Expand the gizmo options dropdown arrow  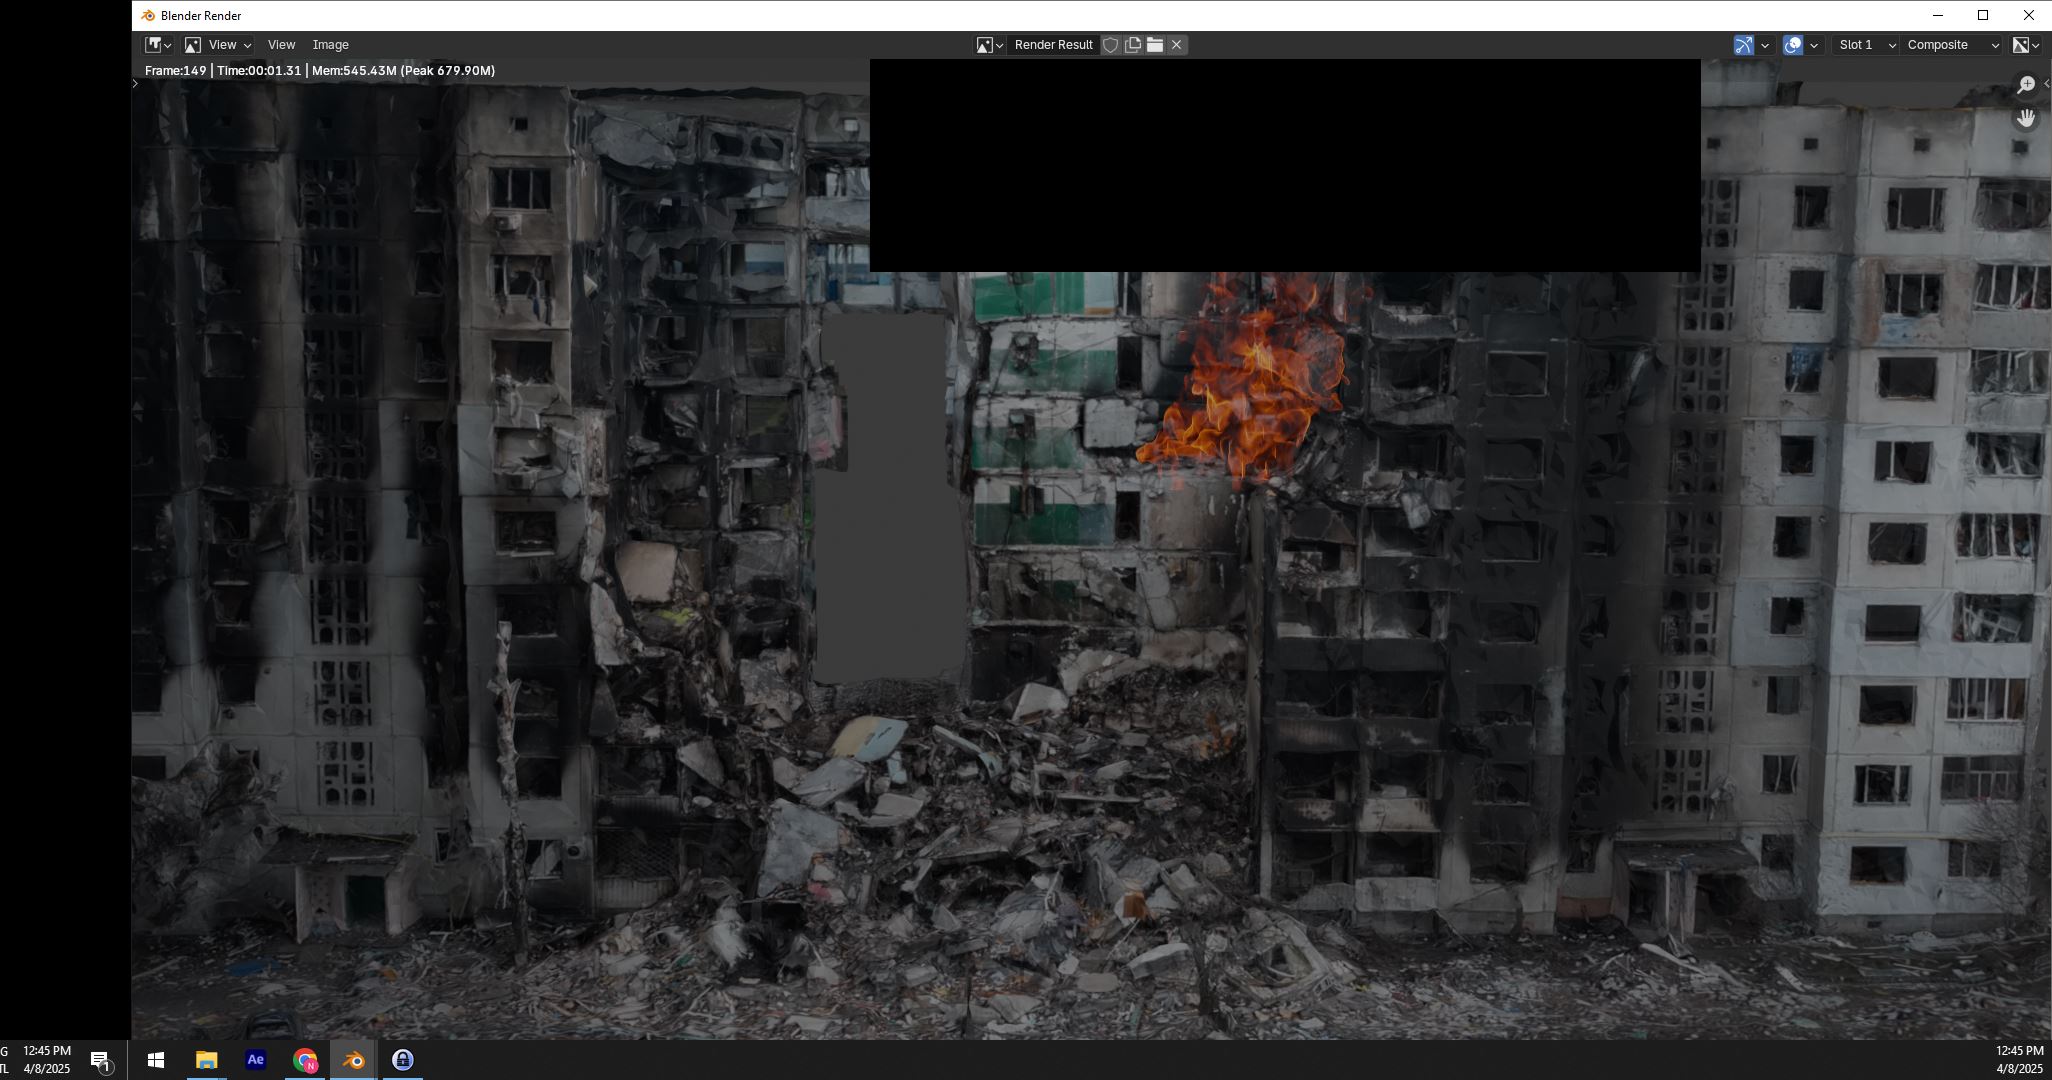click(1765, 45)
